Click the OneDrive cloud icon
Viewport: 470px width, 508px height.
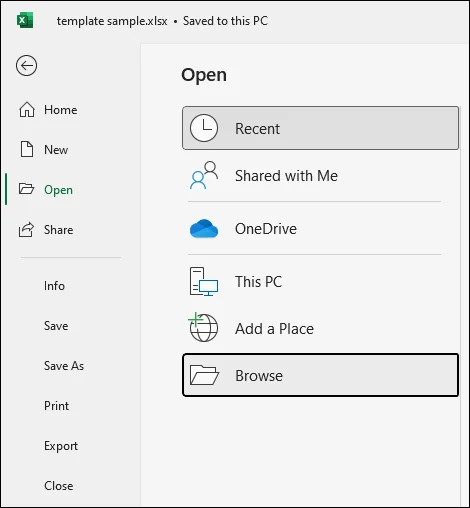204,229
